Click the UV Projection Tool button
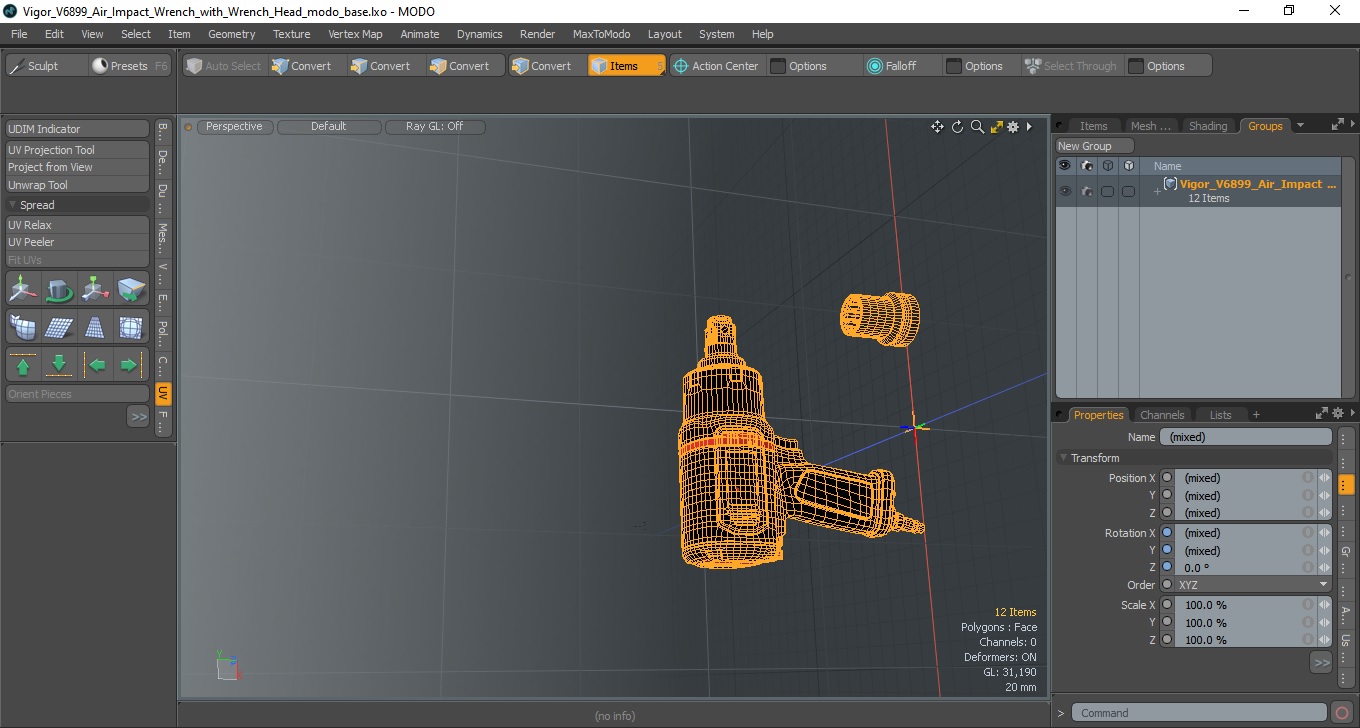 78,150
